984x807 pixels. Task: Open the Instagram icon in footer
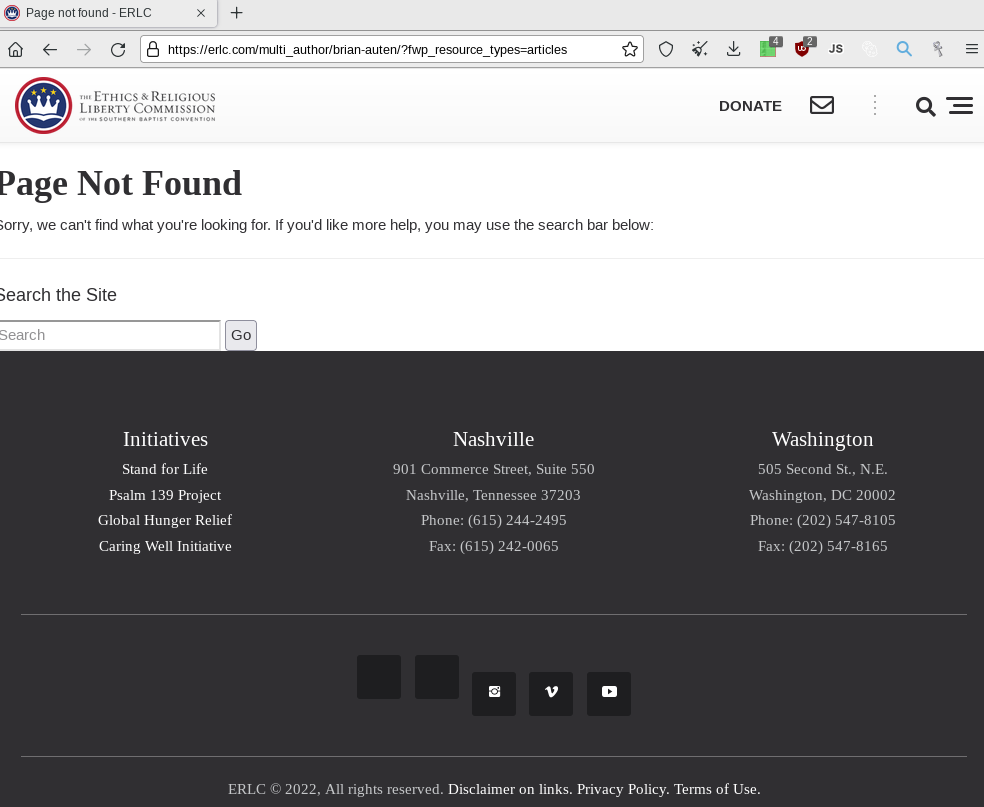pos(494,693)
